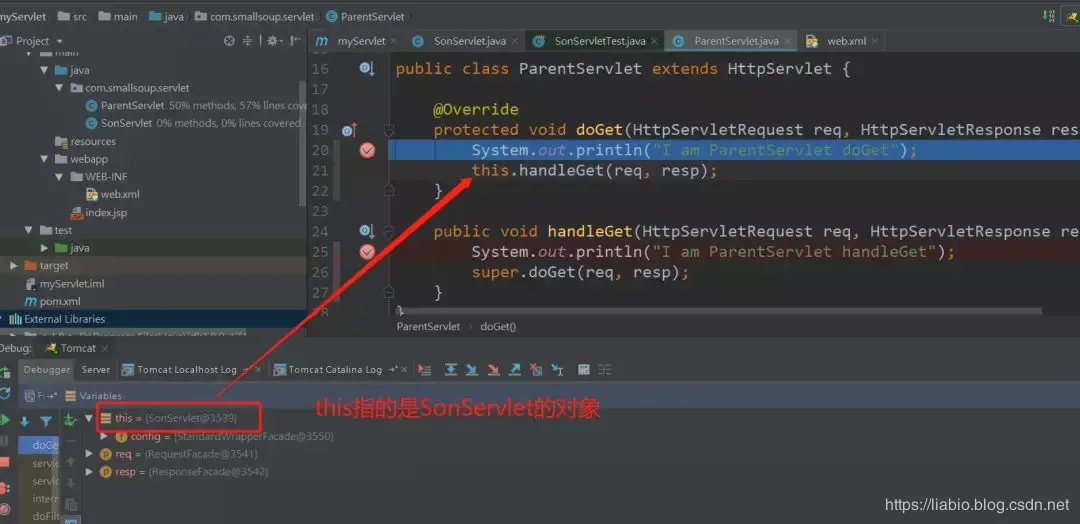The image size is (1080, 524).
Task: Close the ParentServlet.java tab
Action: [789, 41]
